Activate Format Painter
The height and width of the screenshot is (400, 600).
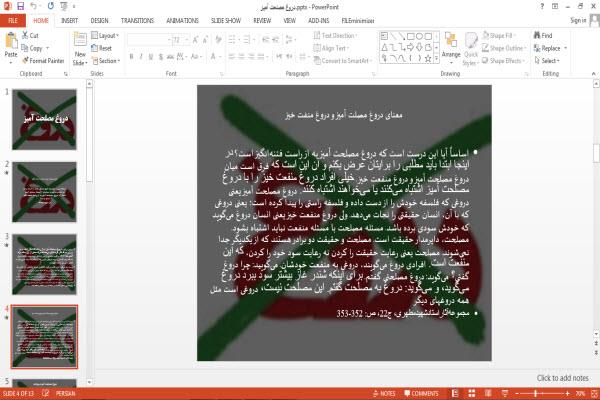click(43, 60)
